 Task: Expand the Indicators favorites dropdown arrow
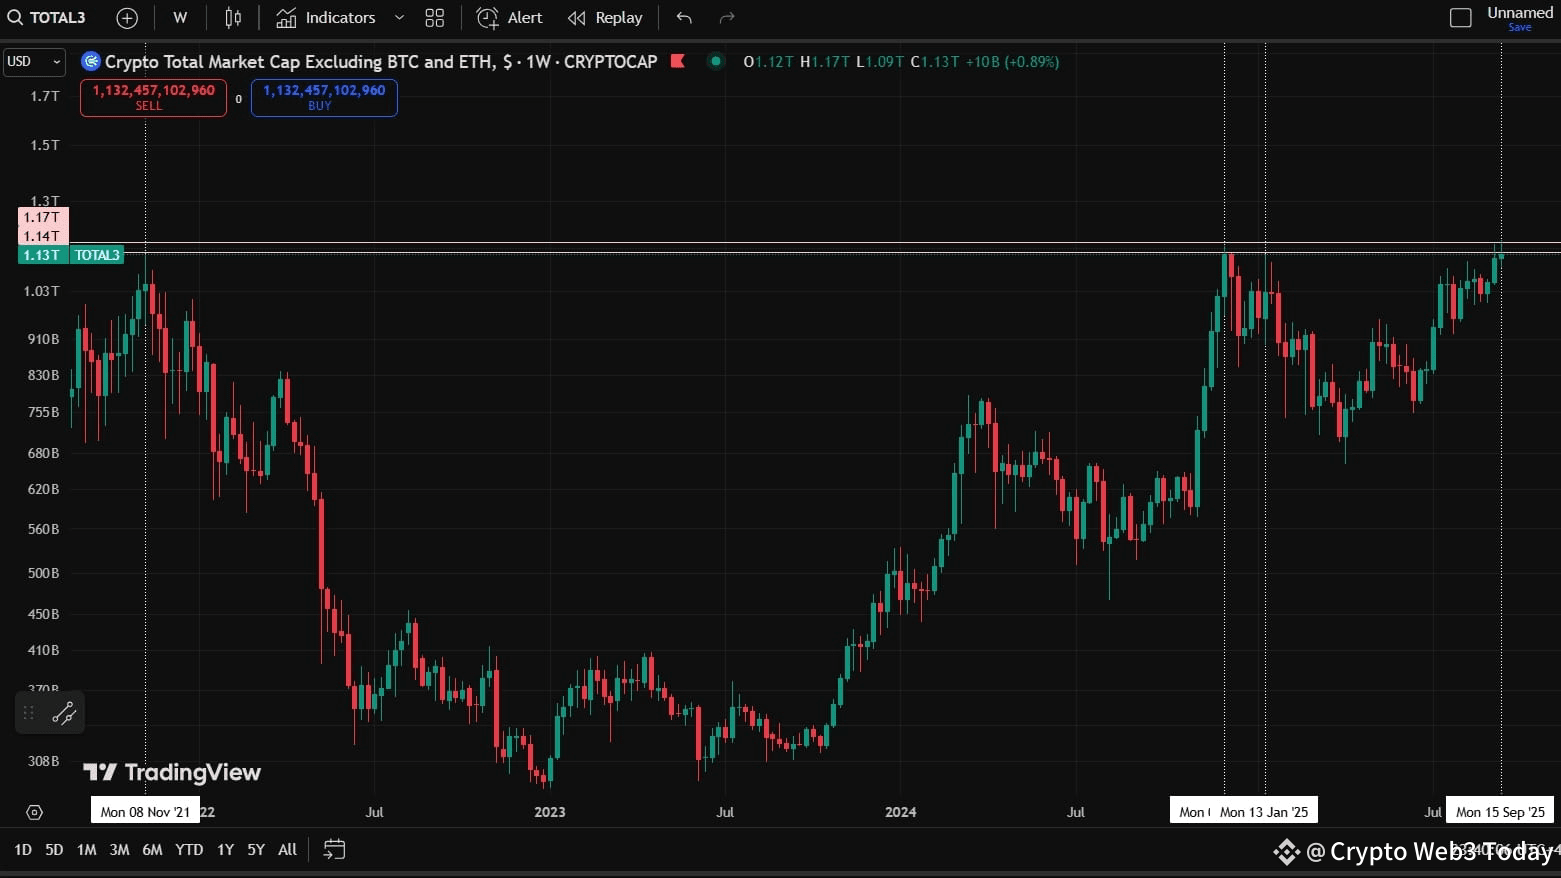399,18
